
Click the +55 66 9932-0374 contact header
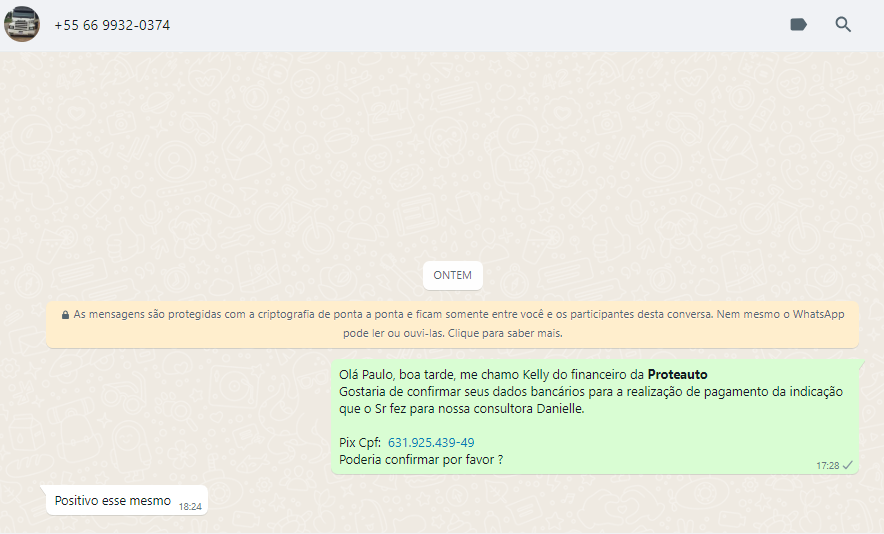(112, 25)
